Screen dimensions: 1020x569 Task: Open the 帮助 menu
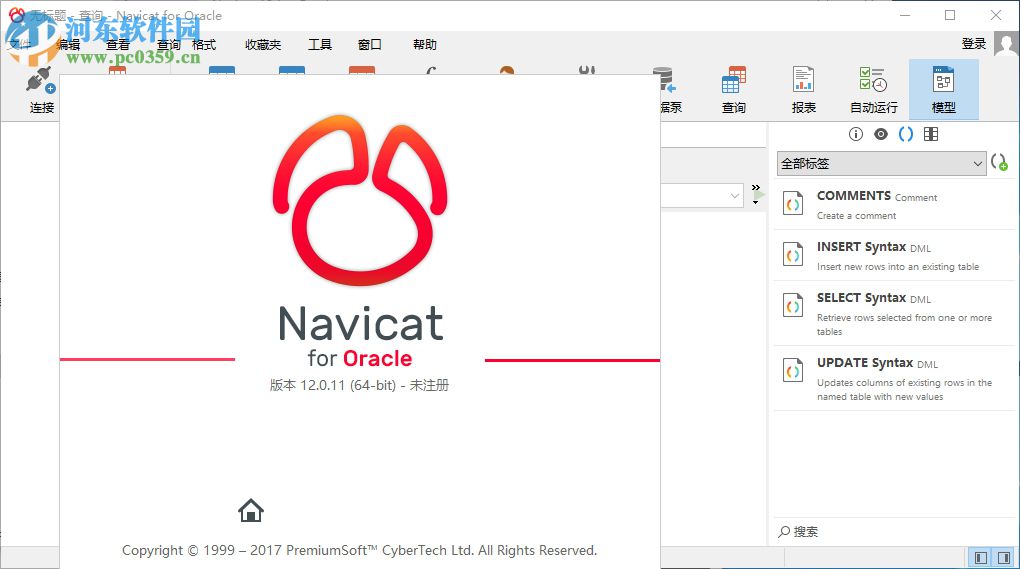425,44
